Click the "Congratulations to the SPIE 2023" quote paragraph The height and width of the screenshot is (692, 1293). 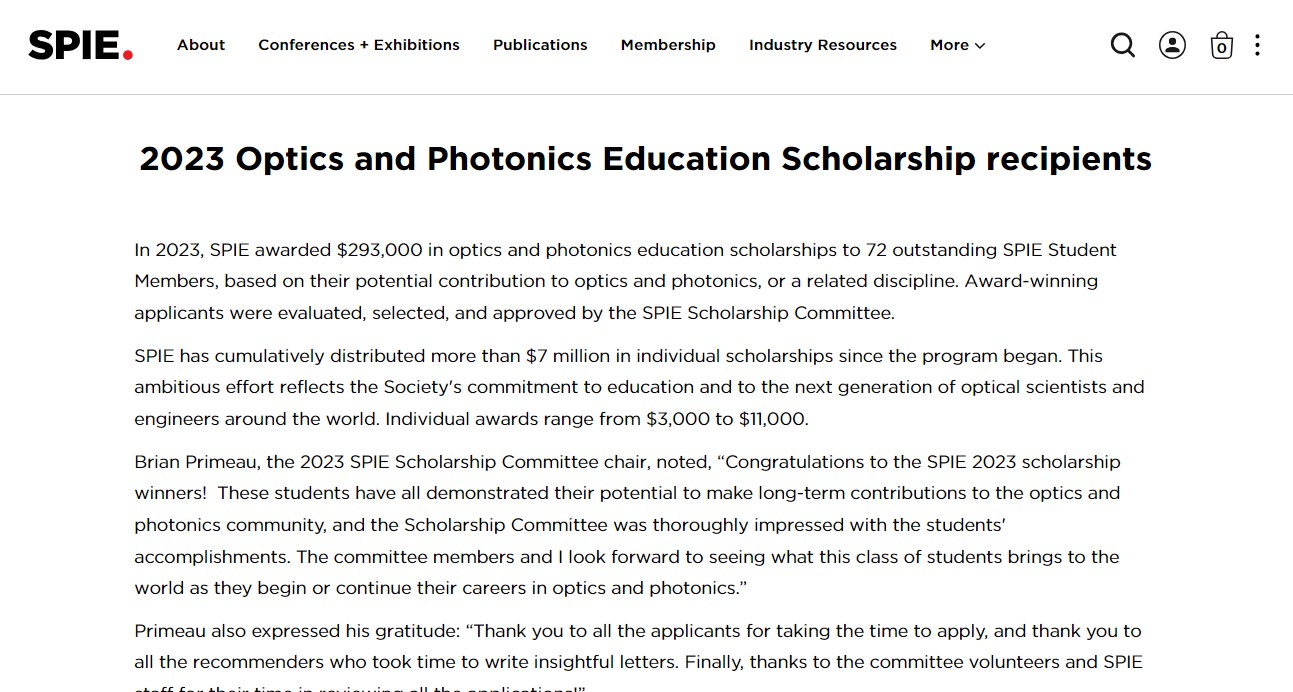[627, 525]
